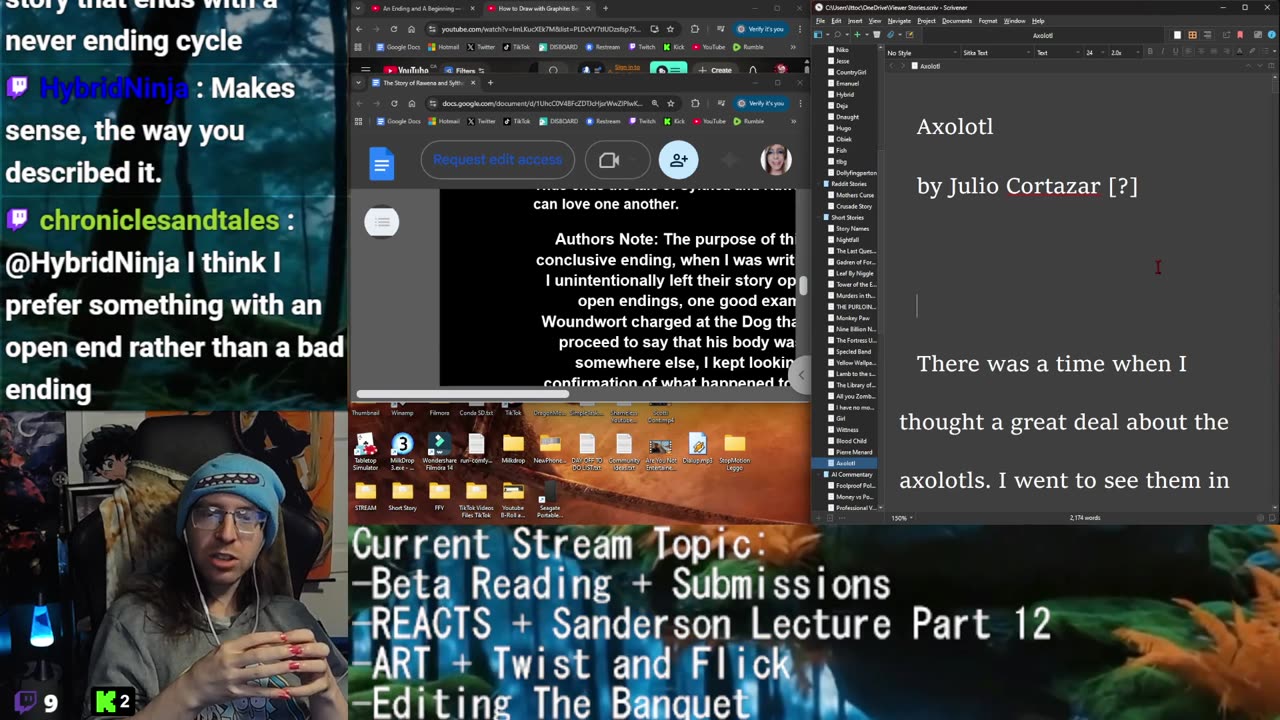Viewport: 1280px width, 720px height.
Task: Open the 150% zoom dropdown in footer
Action: pyautogui.click(x=901, y=518)
